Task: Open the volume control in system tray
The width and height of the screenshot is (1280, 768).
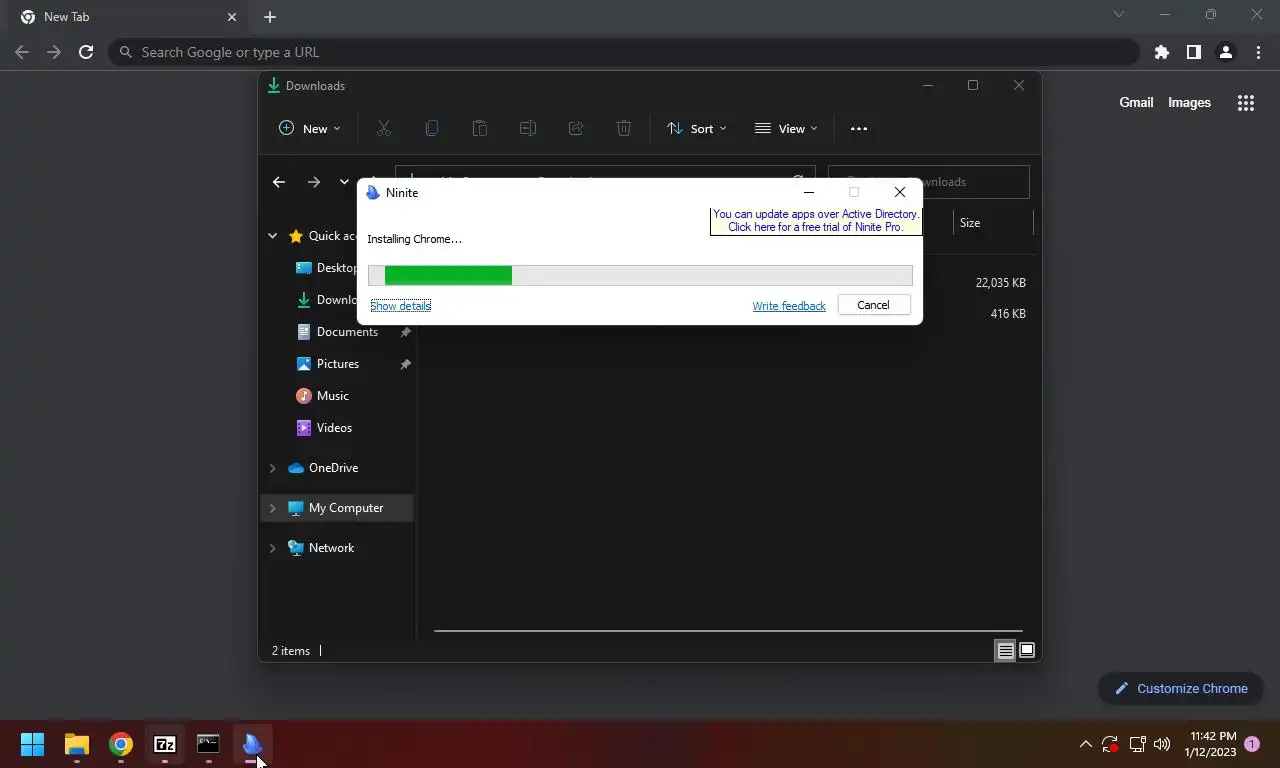Action: point(1162,744)
